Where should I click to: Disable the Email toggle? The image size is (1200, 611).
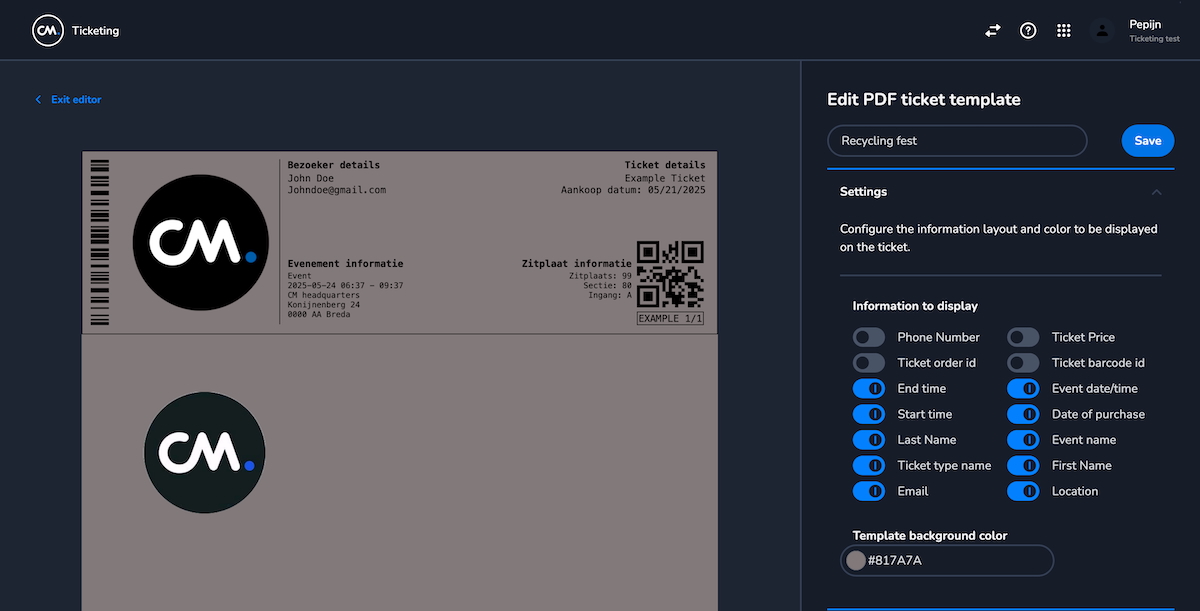[869, 491]
